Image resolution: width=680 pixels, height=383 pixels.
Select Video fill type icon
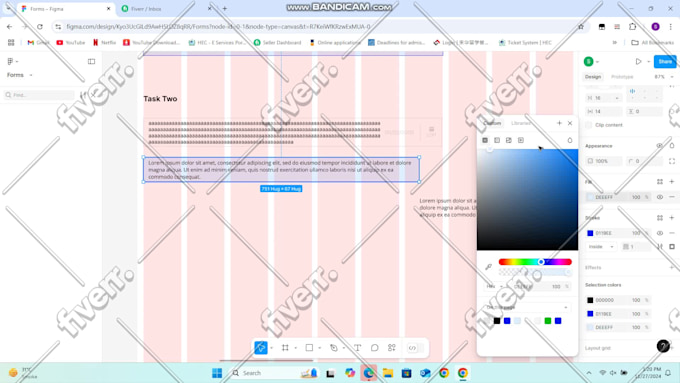(x=521, y=140)
